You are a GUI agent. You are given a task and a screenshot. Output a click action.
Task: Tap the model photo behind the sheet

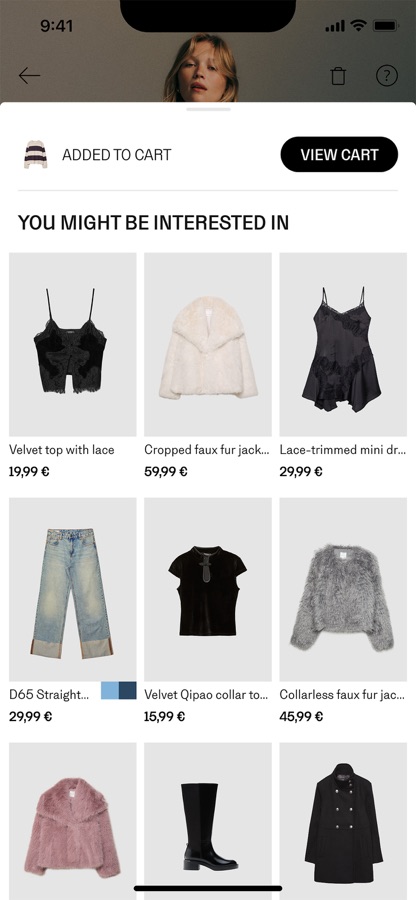click(x=201, y=68)
